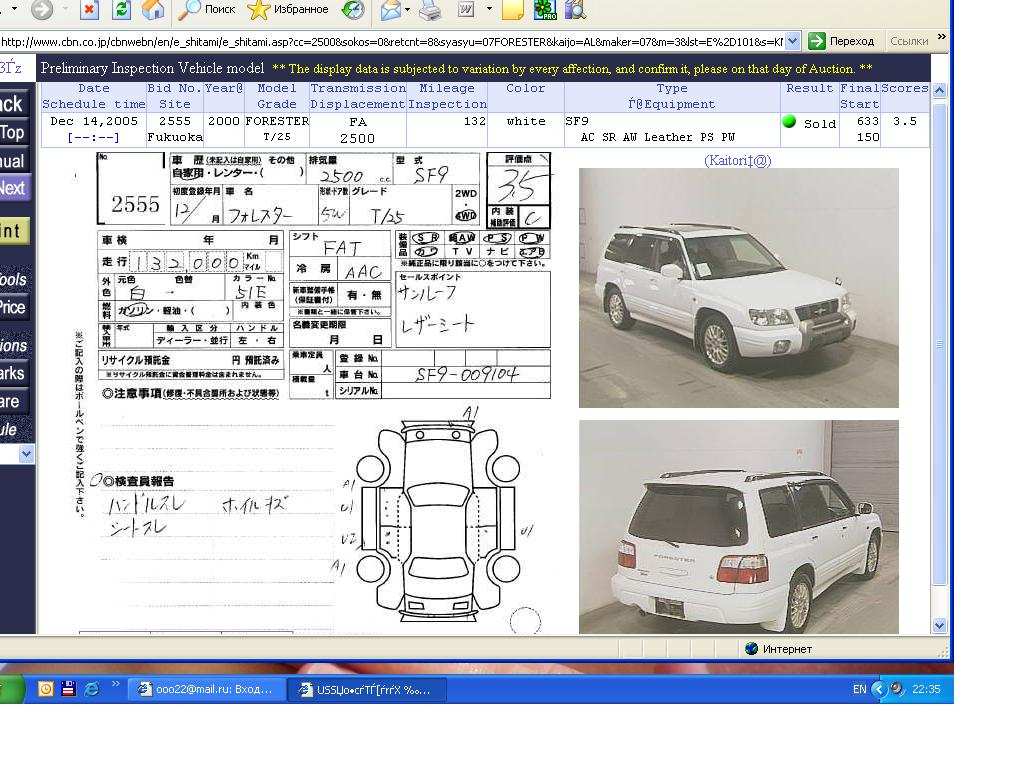Click the mileage value '132' cell
This screenshot has width=1024, height=768.
[x=475, y=121]
